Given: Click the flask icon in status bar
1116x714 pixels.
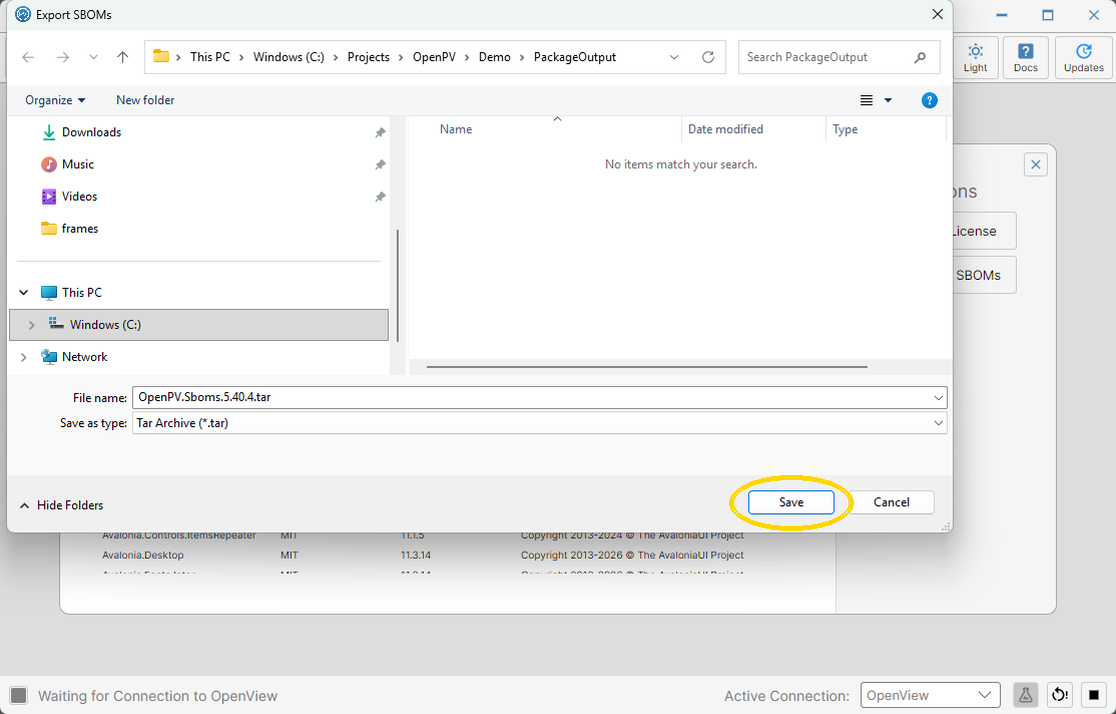Looking at the screenshot, I should [1026, 695].
